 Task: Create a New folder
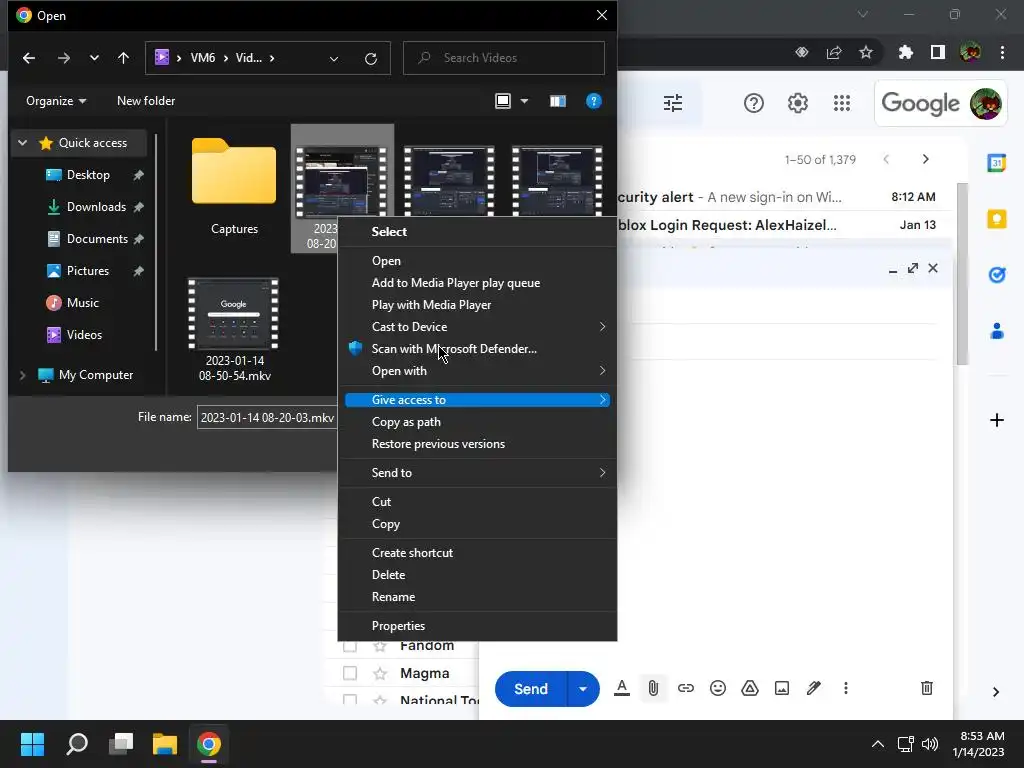pos(146,101)
